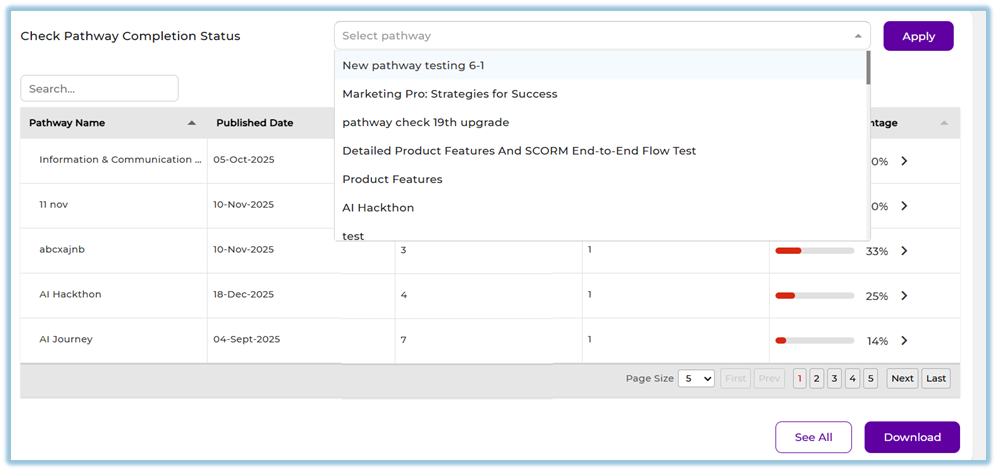Sort by percentage column arrow

[x=944, y=123]
